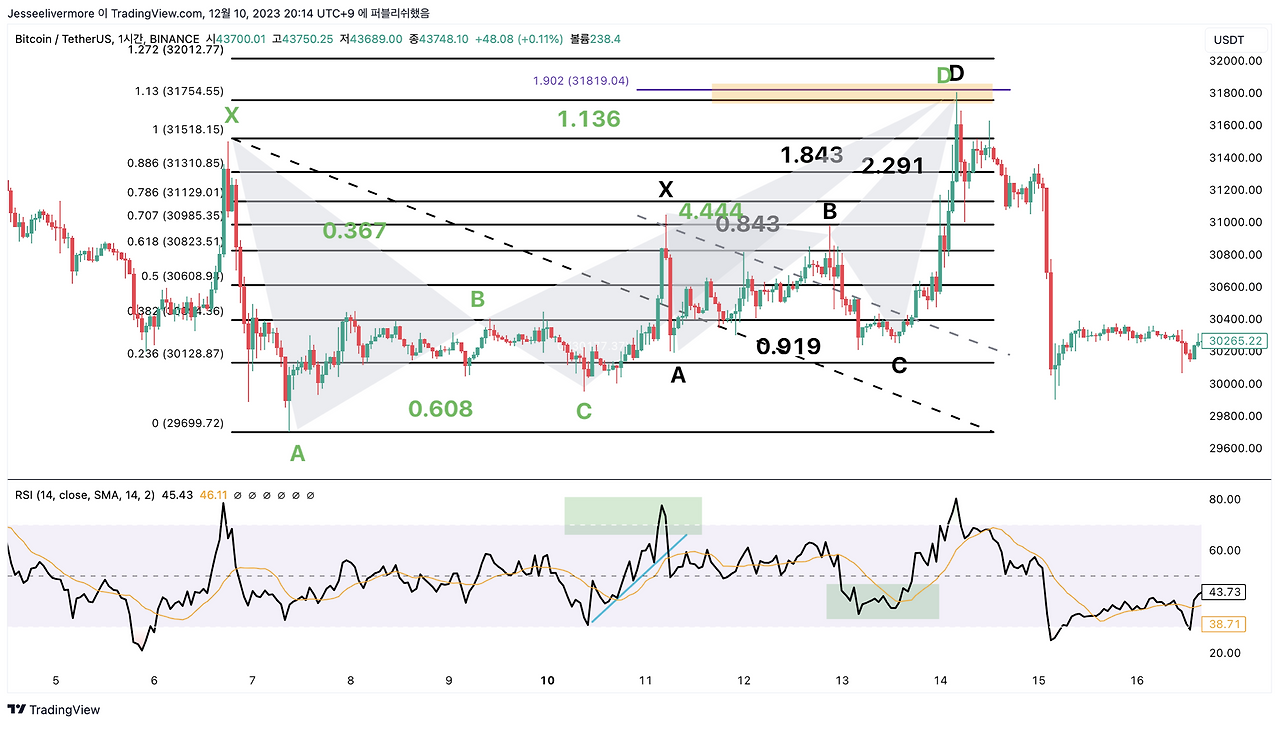Click the 60.00 RSI axis label

(1224, 550)
